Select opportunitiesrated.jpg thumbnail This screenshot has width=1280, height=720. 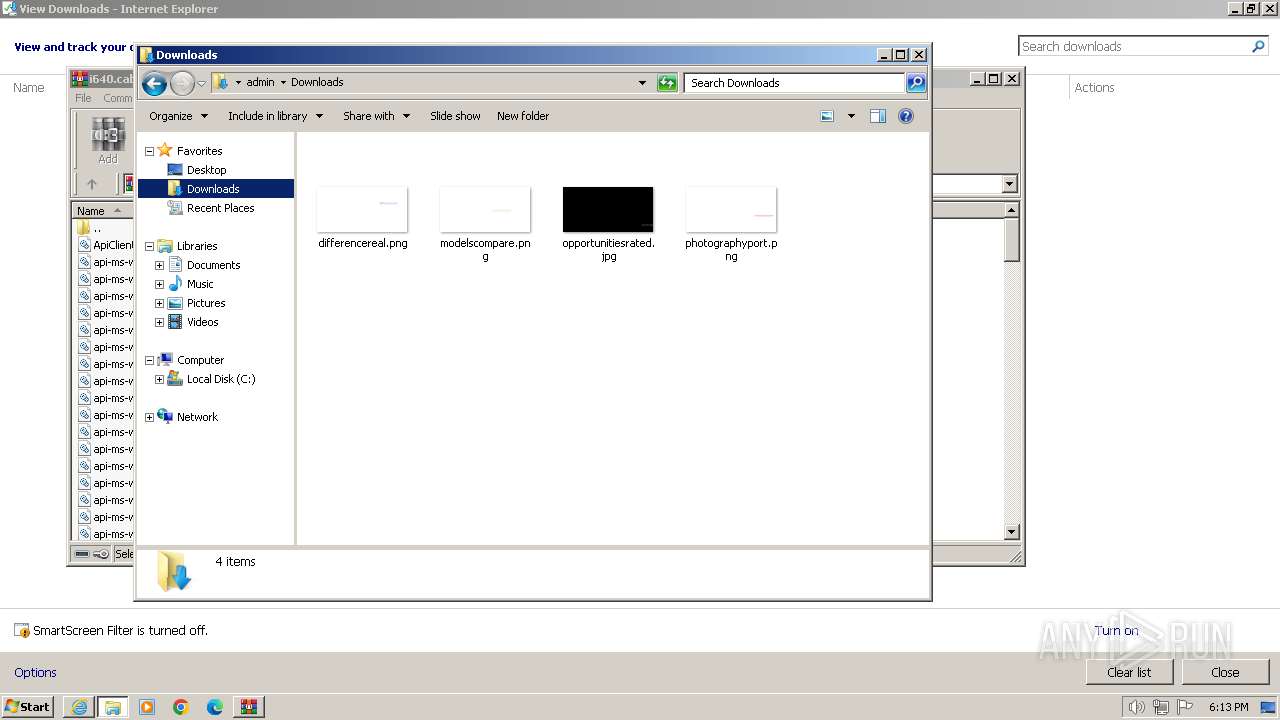click(x=608, y=209)
